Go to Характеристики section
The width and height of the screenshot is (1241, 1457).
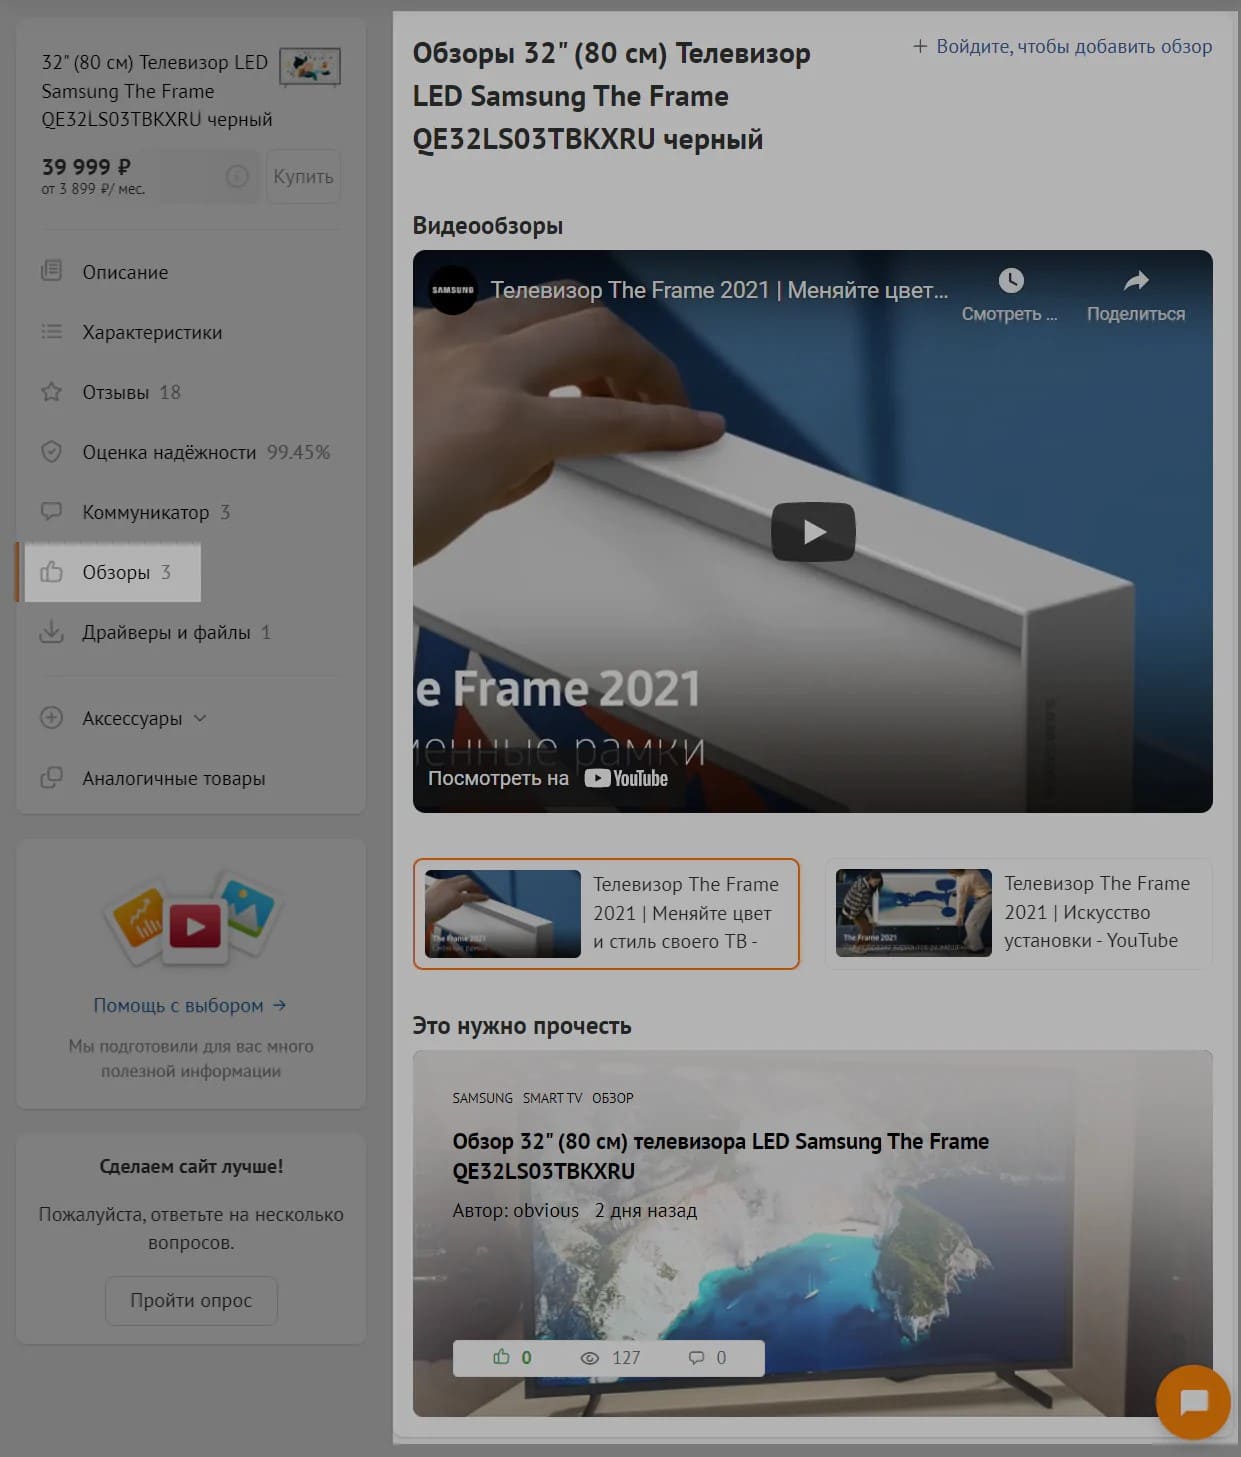[x=152, y=332]
